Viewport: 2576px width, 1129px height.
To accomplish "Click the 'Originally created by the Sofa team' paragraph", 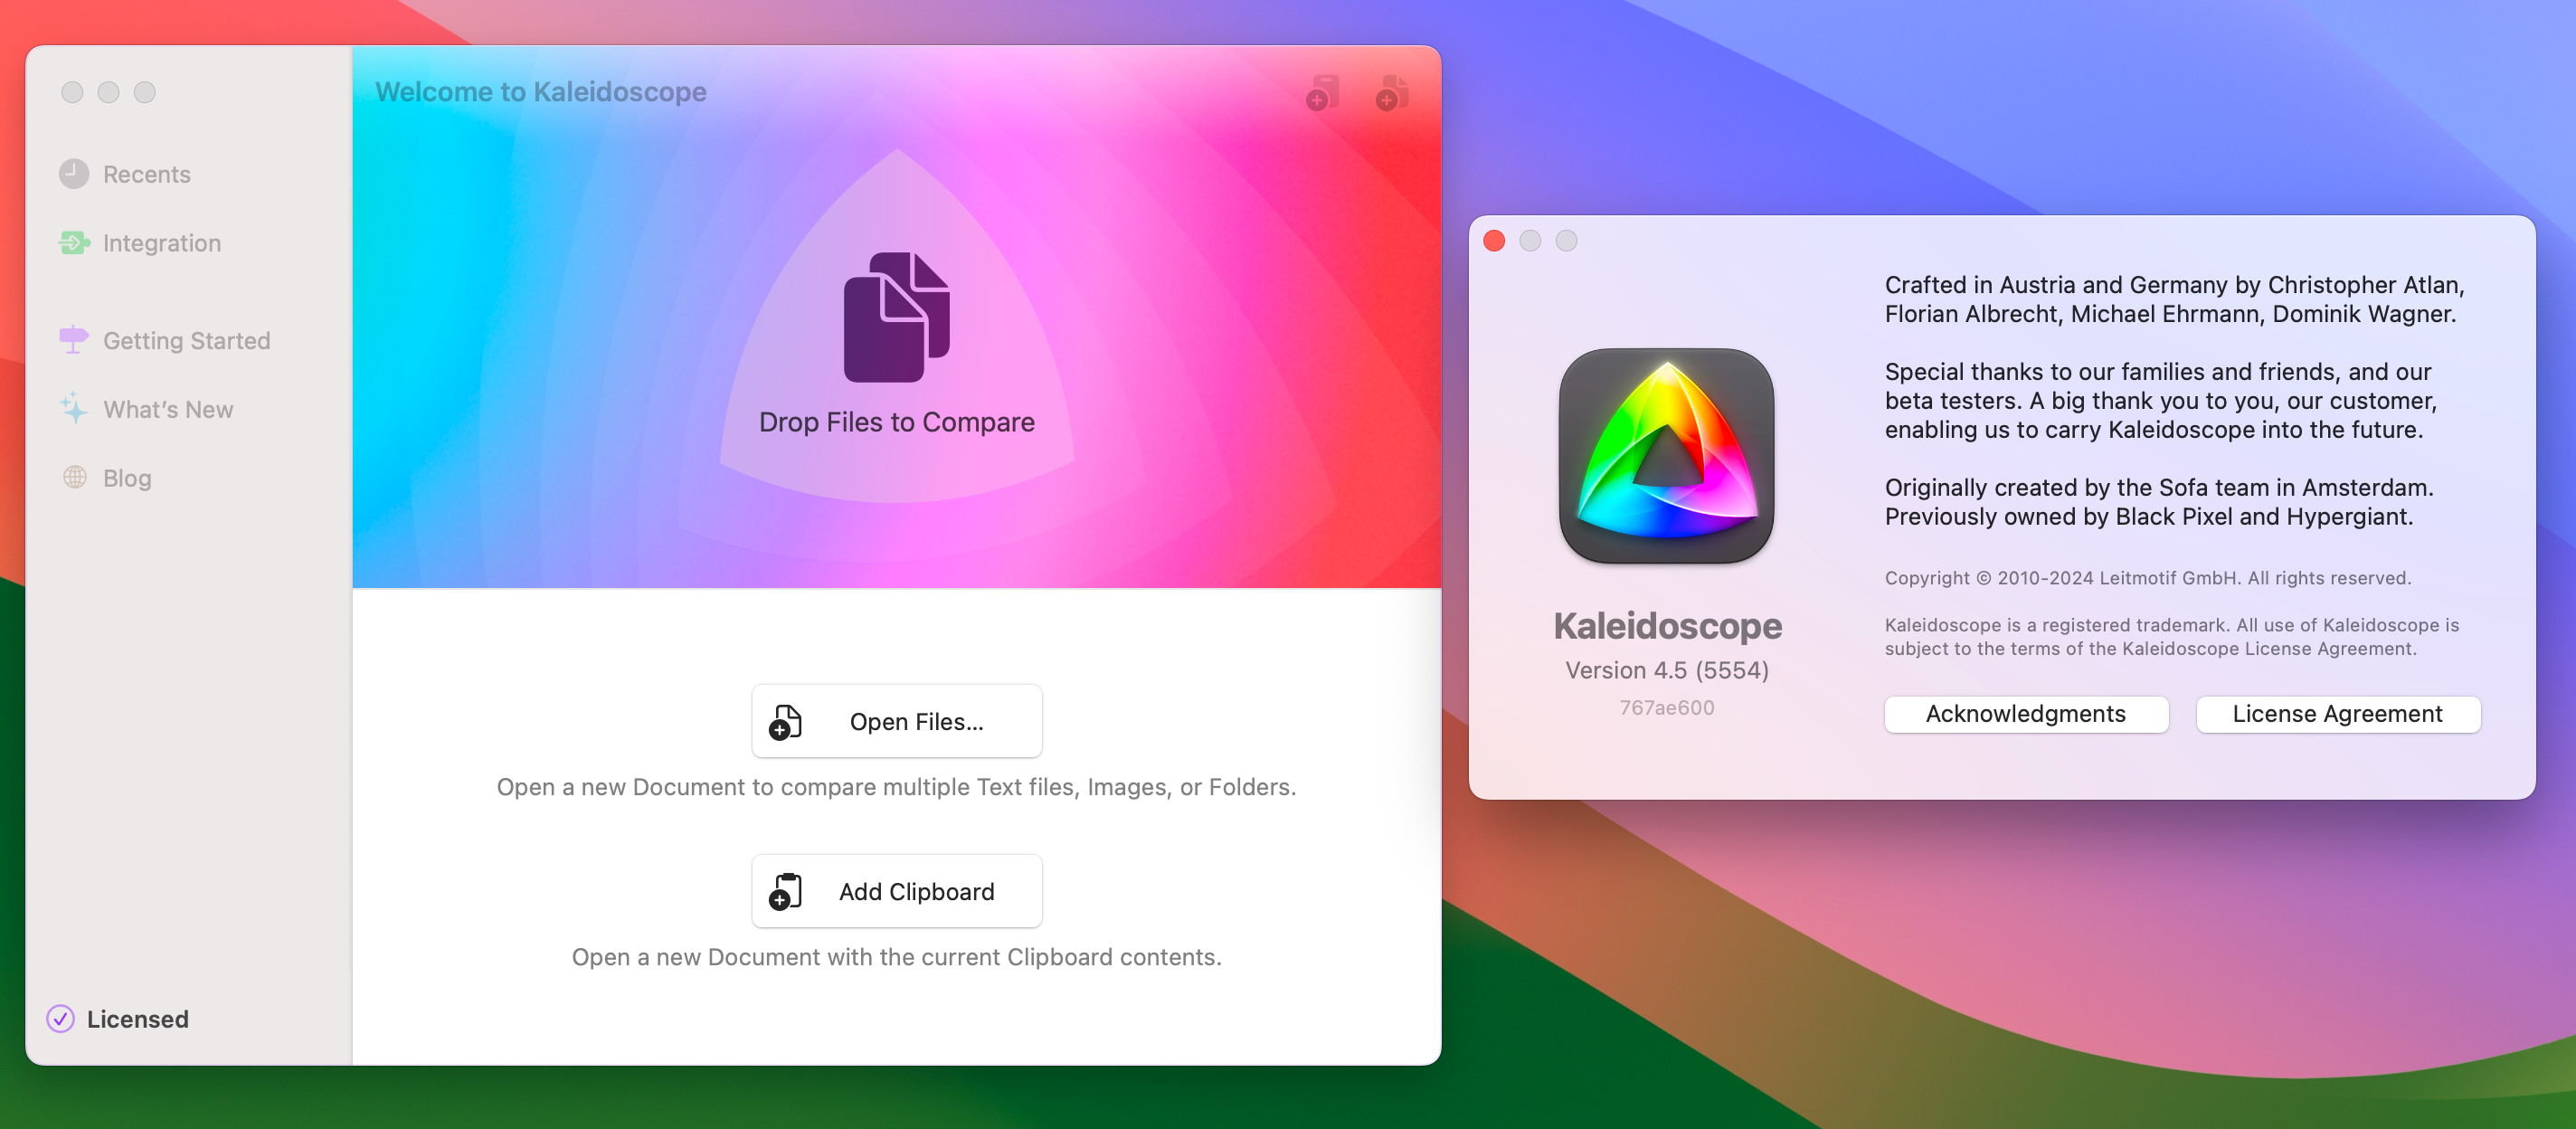I will [2158, 502].
